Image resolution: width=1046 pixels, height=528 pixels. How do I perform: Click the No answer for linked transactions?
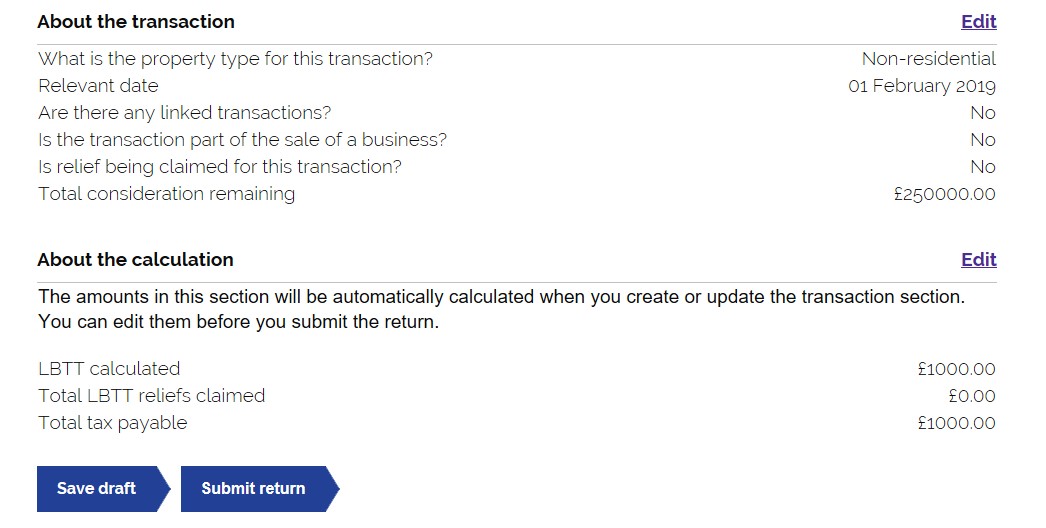[x=983, y=113]
